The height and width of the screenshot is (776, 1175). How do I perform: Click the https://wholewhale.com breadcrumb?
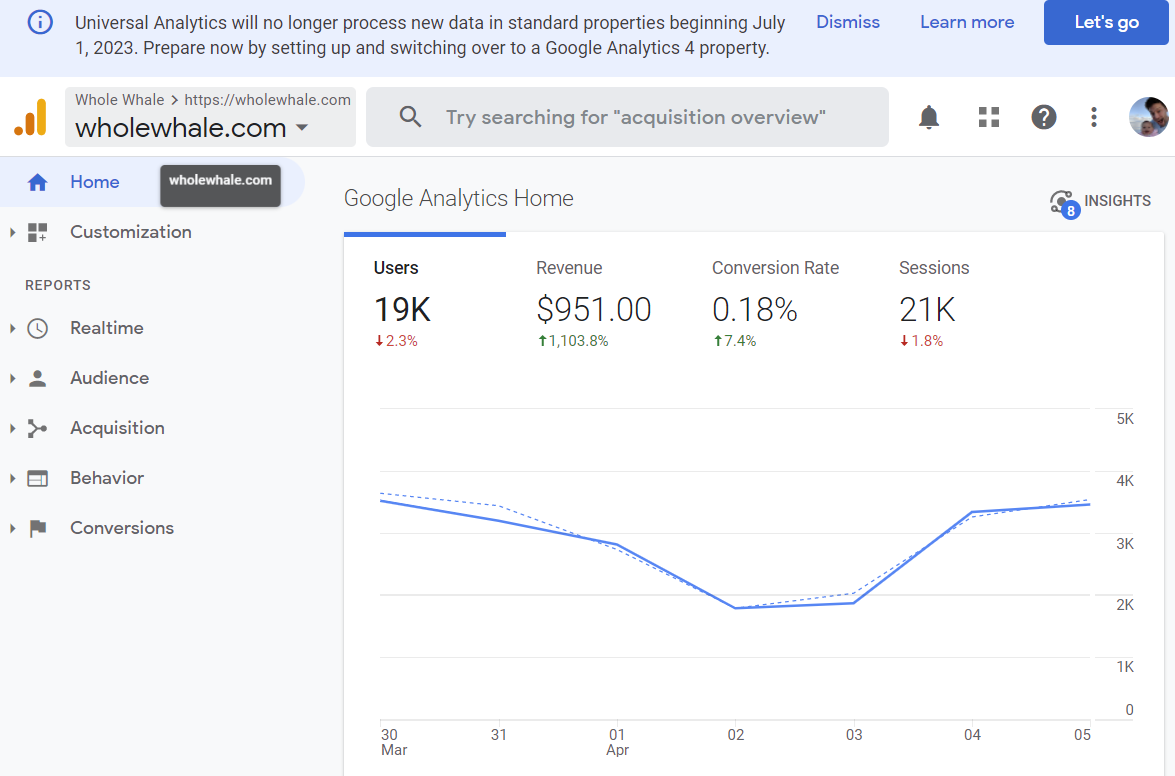pyautogui.click(x=267, y=100)
